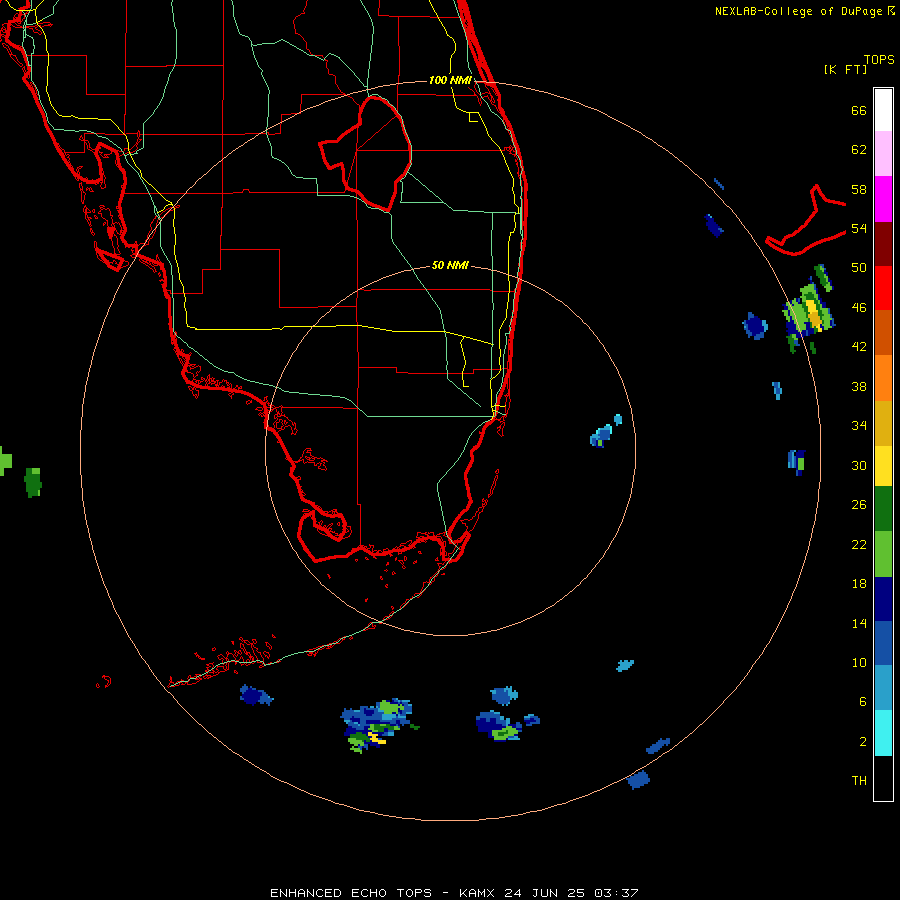Pick the bright yellow legend swatch

pos(883,466)
